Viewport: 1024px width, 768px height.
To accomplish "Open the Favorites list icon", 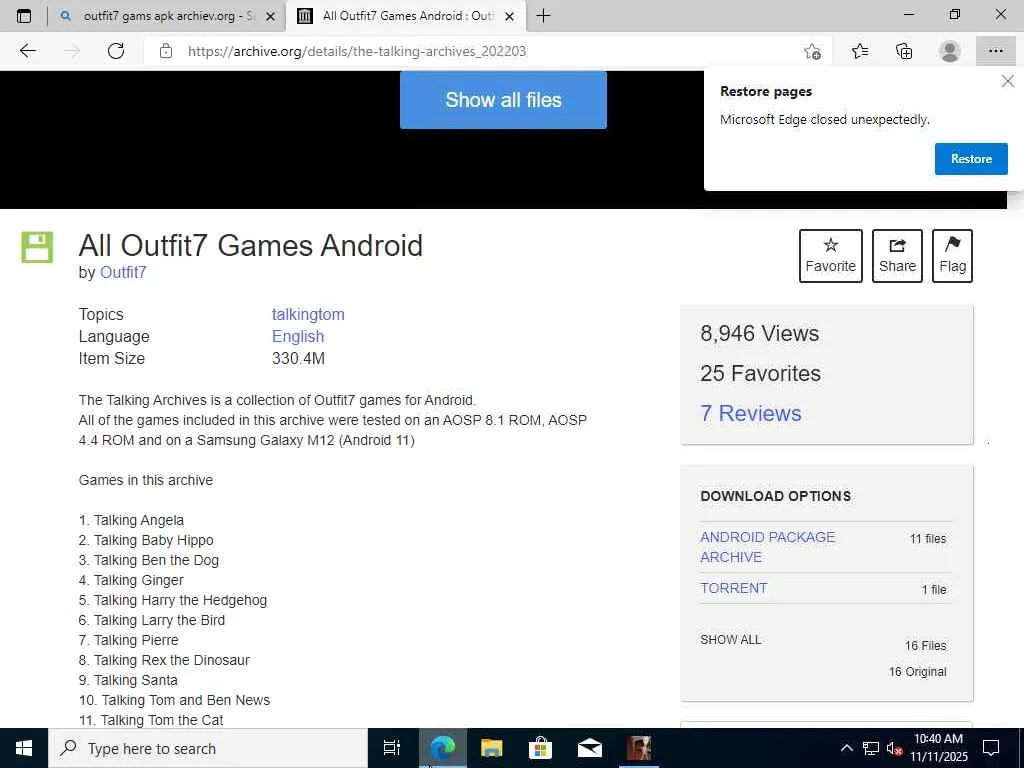I will 860,51.
